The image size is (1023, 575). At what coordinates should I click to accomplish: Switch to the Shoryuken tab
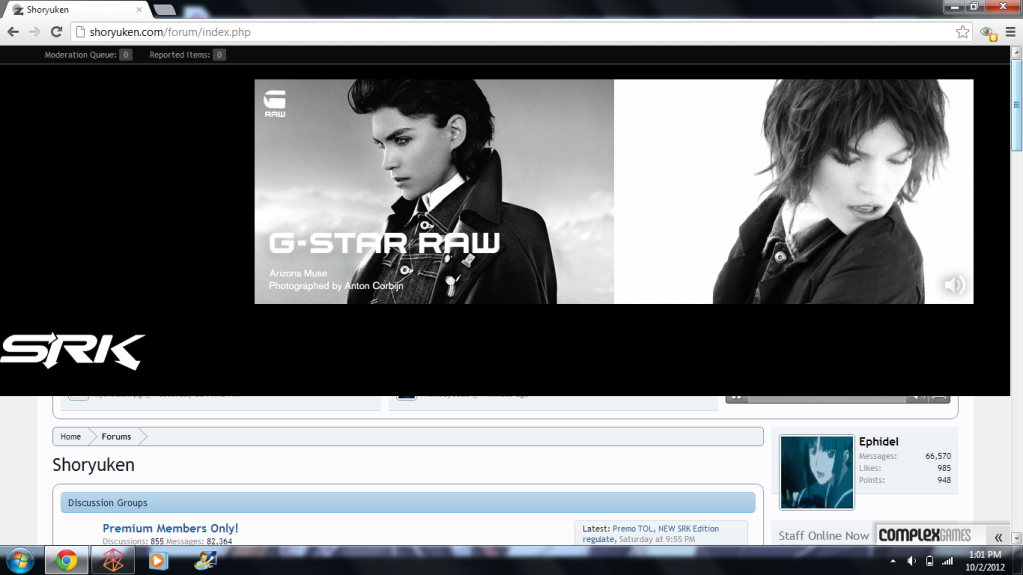coord(75,10)
